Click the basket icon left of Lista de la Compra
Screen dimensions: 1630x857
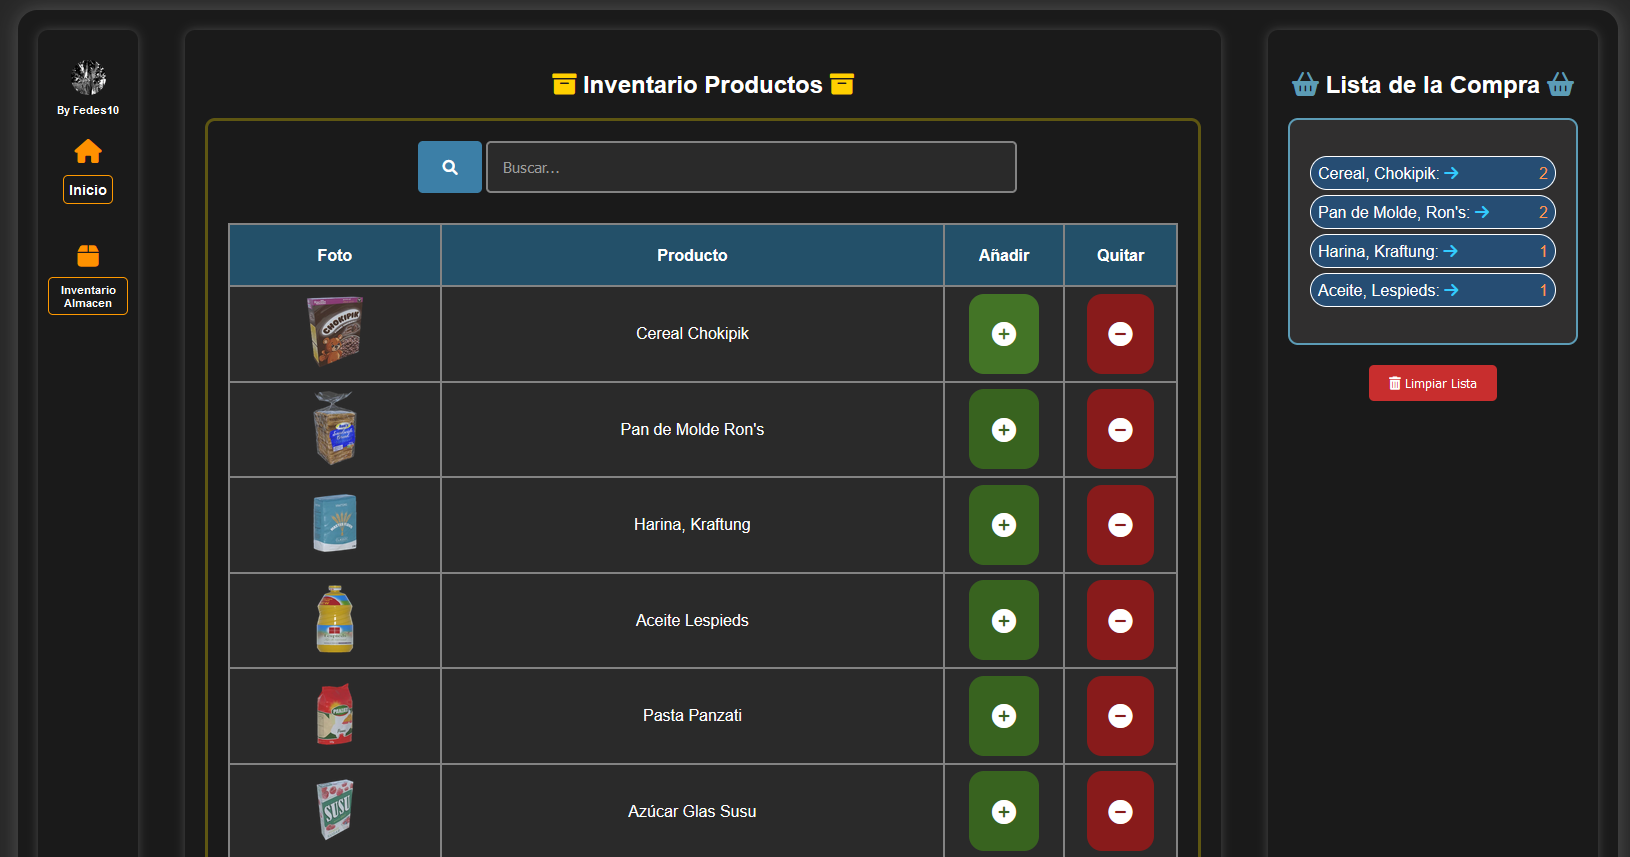1305,84
